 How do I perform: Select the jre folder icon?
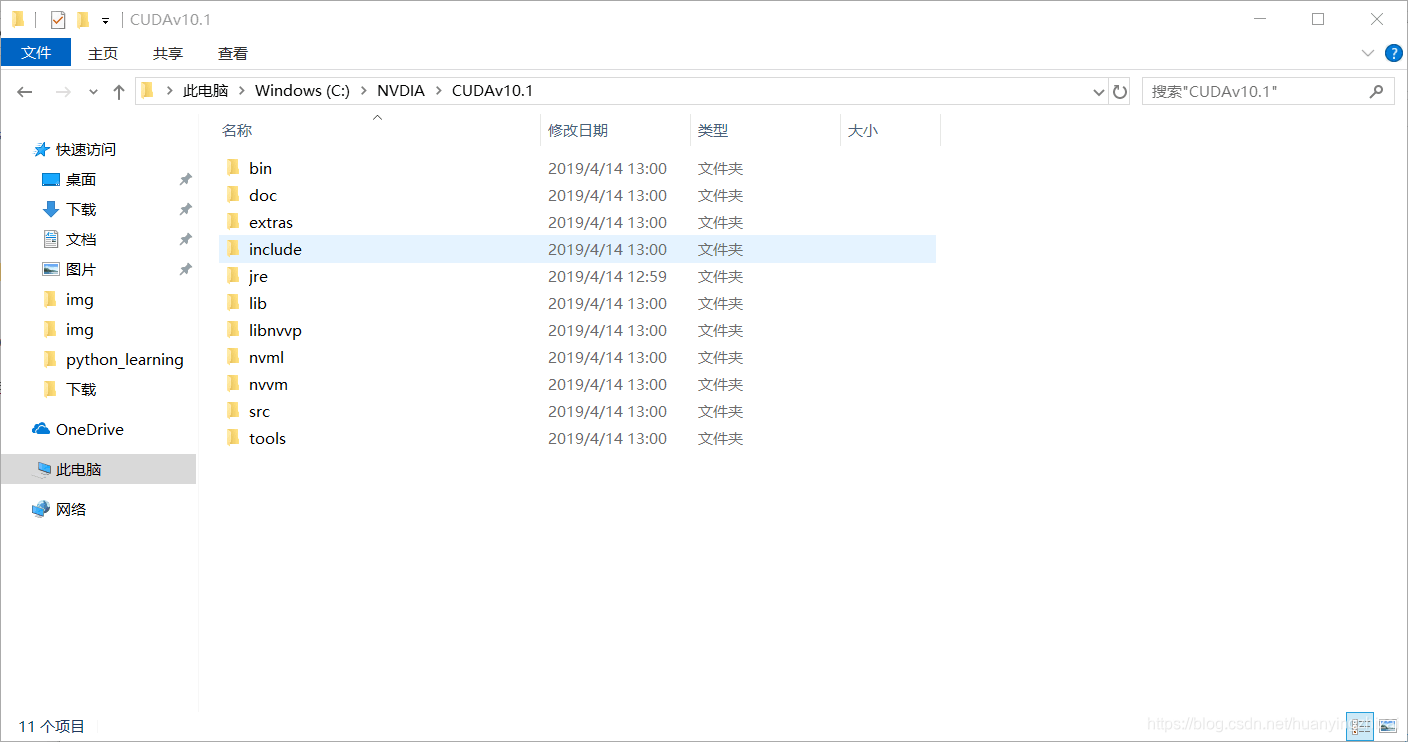click(233, 276)
